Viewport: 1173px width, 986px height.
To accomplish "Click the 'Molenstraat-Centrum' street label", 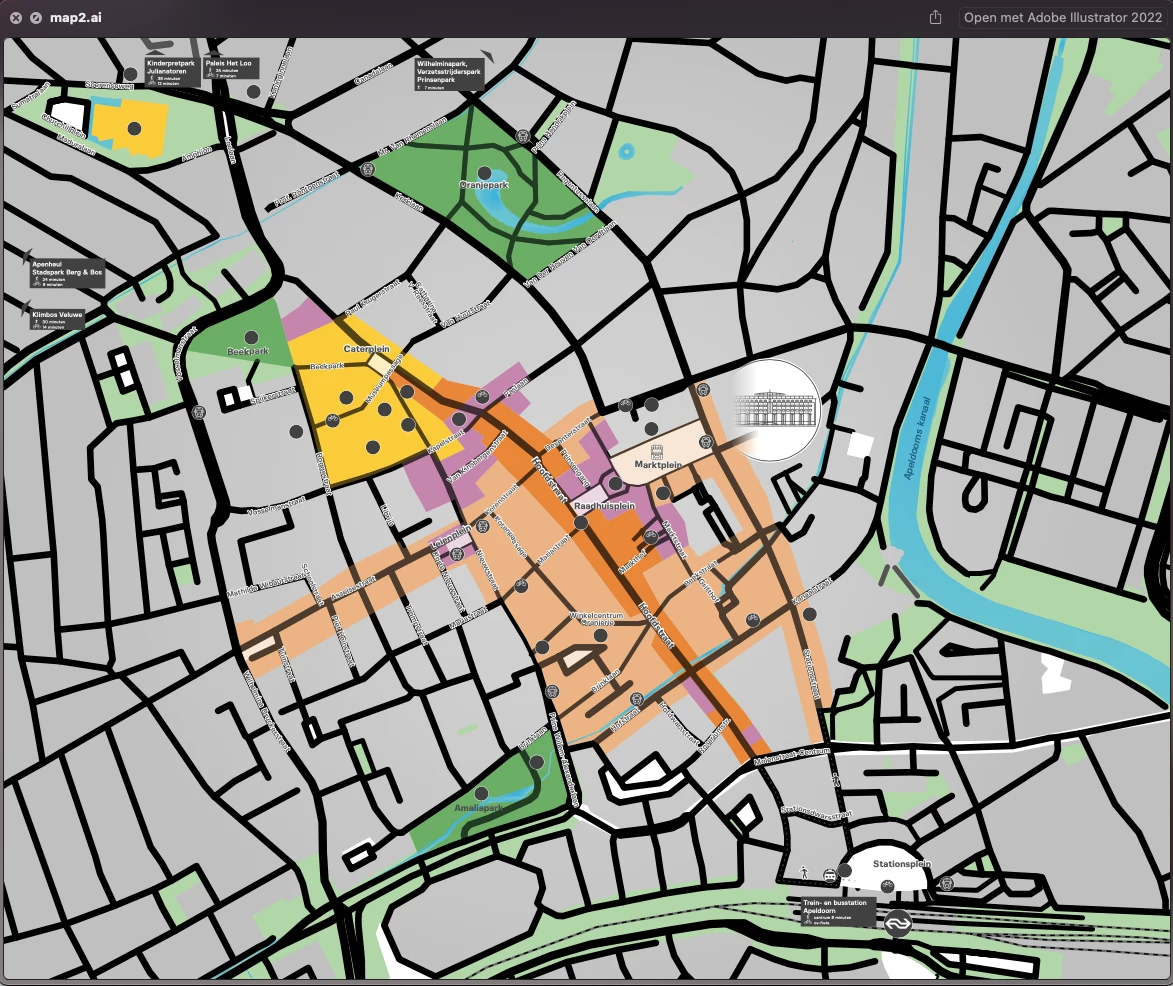I will [791, 756].
